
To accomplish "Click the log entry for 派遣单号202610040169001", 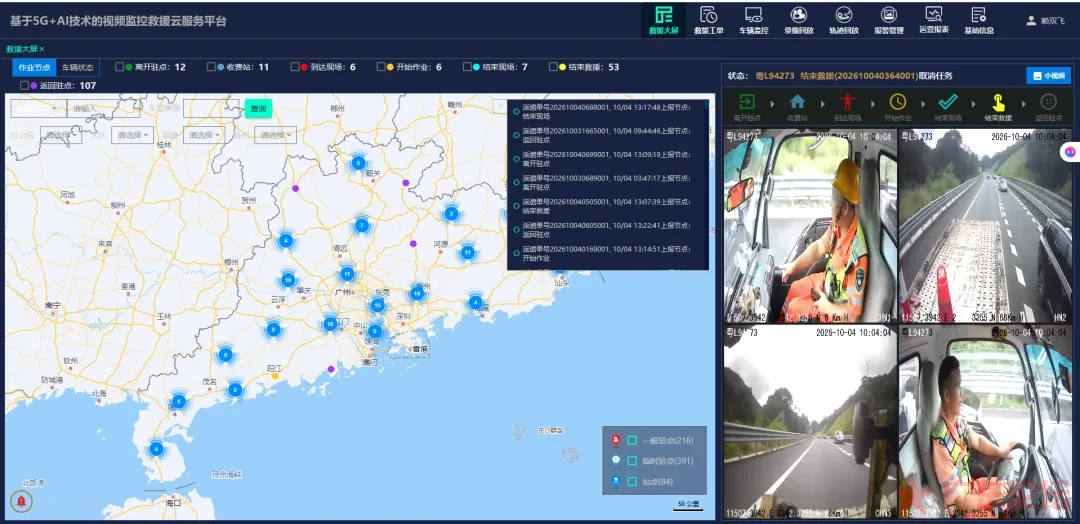I will point(607,253).
